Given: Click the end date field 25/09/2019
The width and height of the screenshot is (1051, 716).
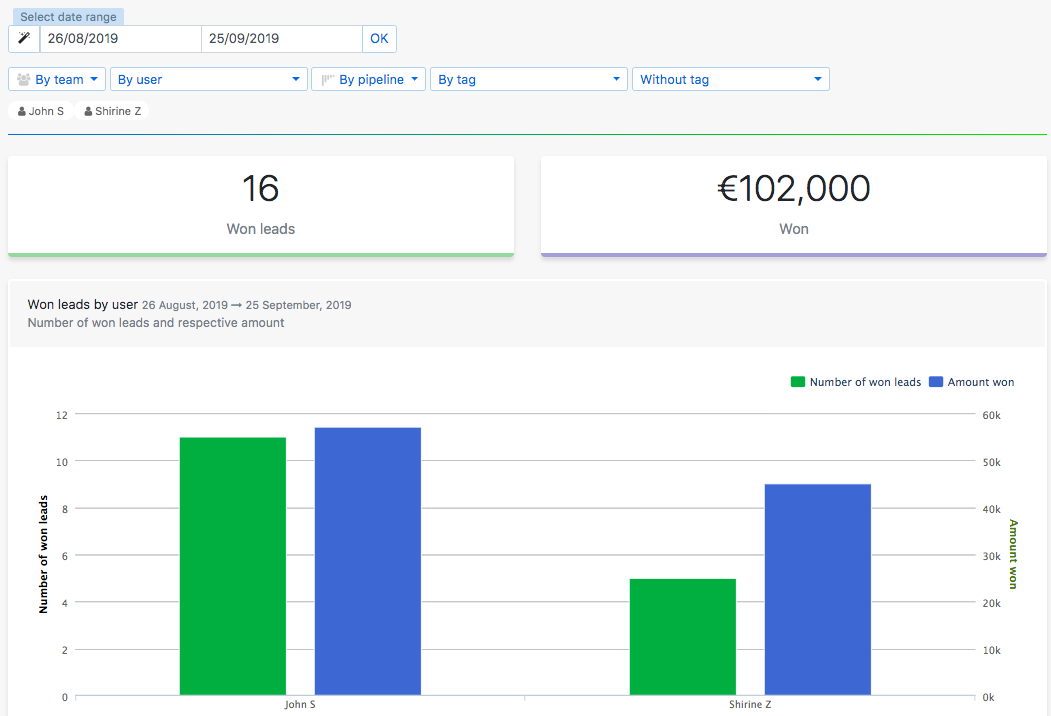Looking at the screenshot, I should (281, 39).
